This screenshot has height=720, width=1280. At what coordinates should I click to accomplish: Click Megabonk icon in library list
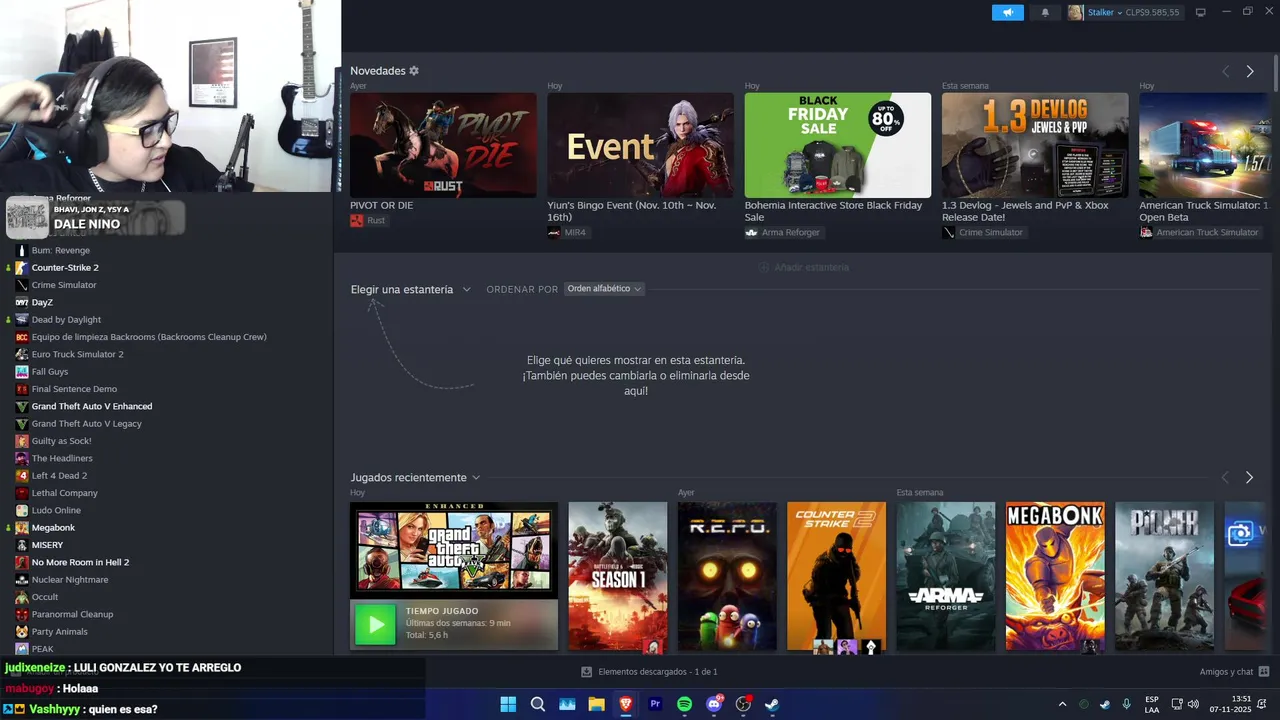pyautogui.click(x=22, y=528)
